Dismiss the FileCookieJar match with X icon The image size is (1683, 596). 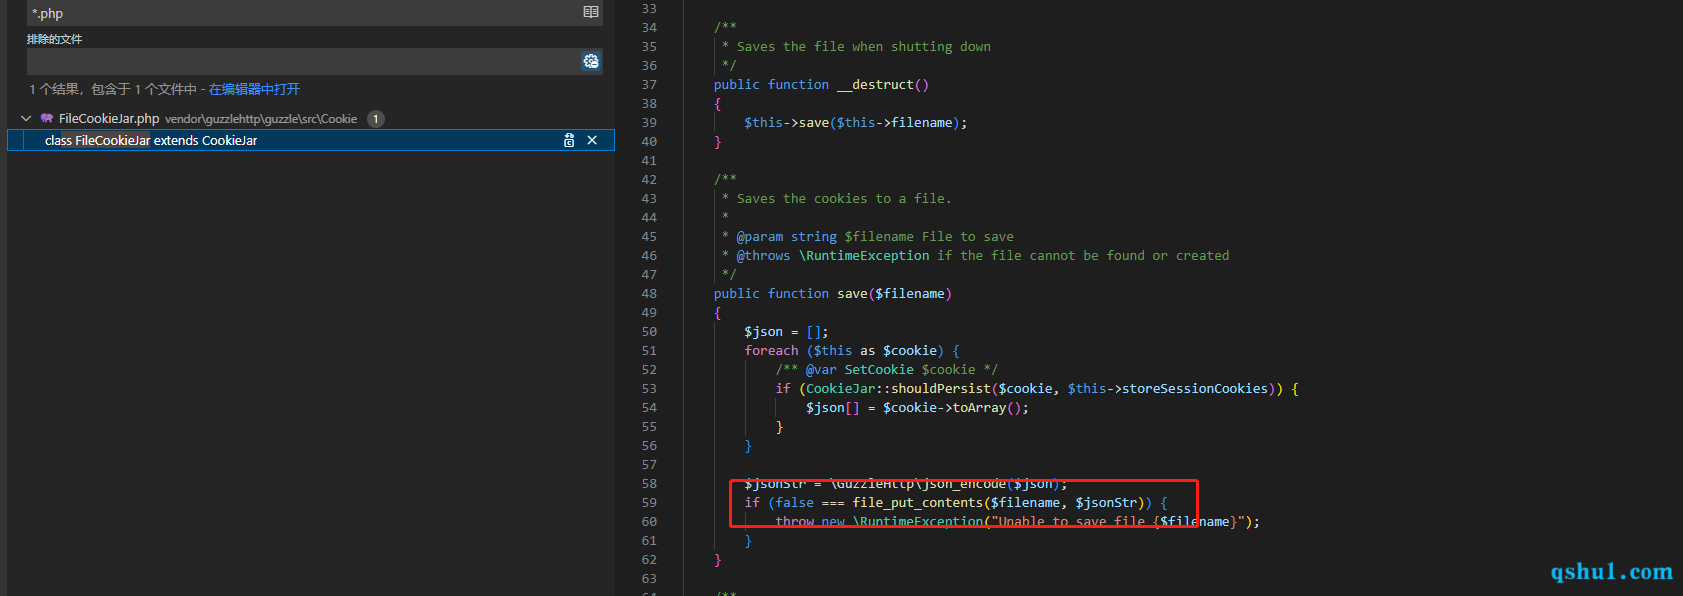[x=592, y=140]
